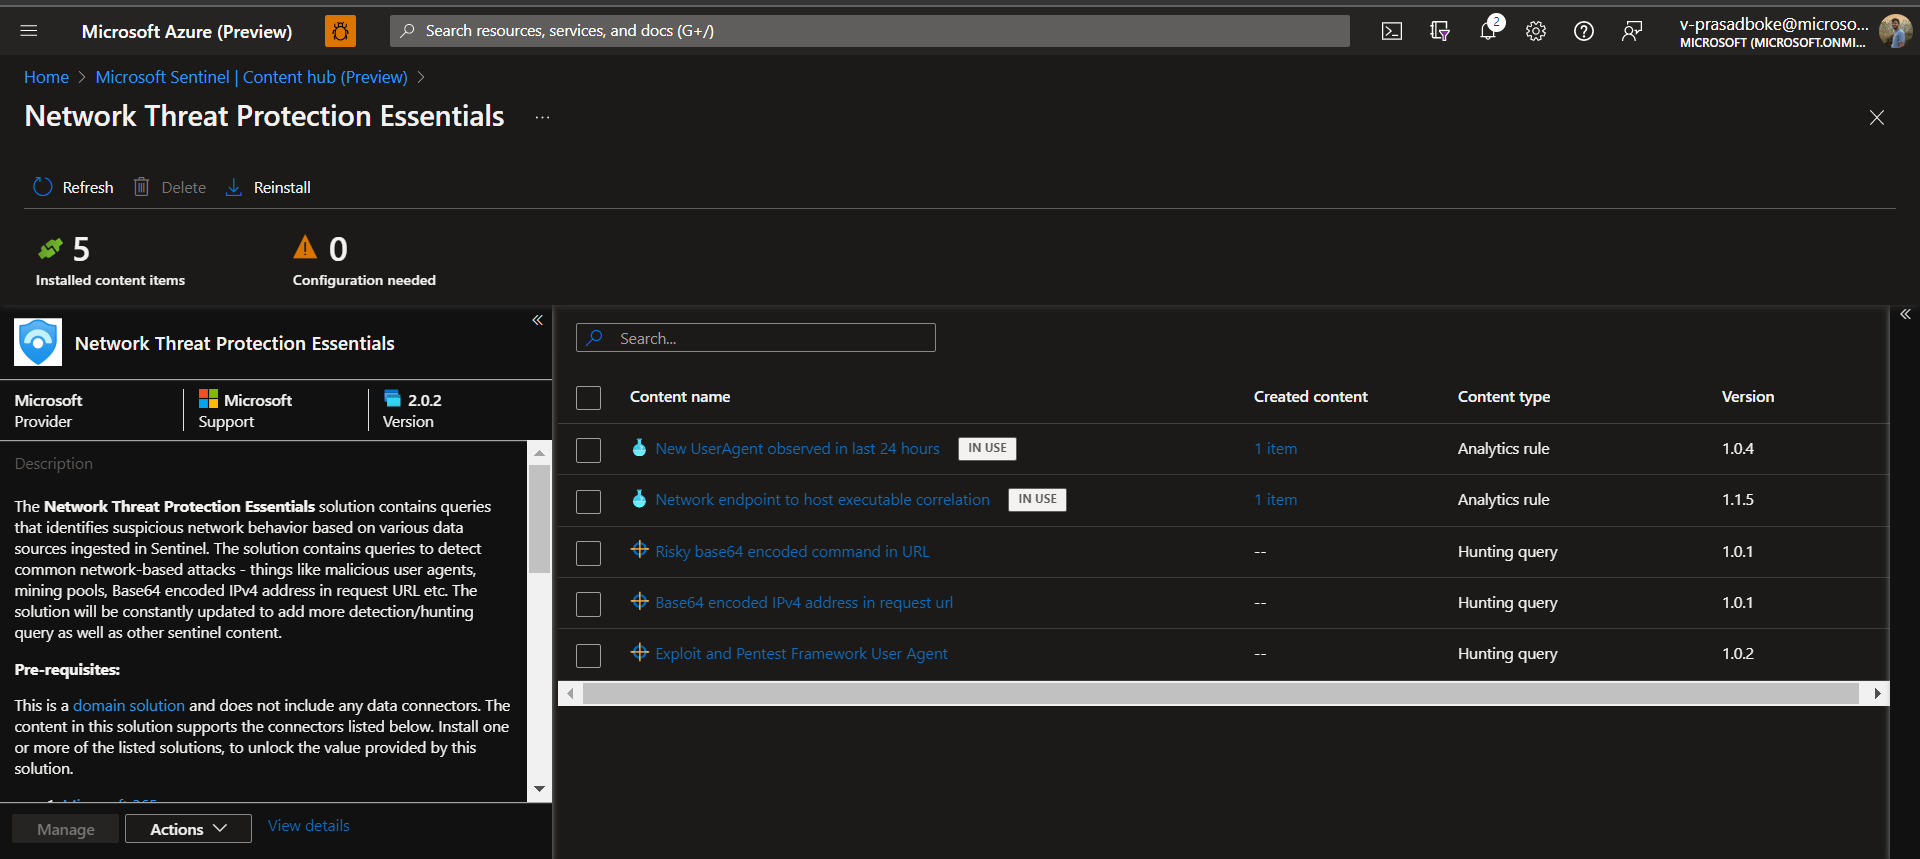Check the Network endpoint to host executable checkbox
1920x859 pixels.
tap(589, 501)
